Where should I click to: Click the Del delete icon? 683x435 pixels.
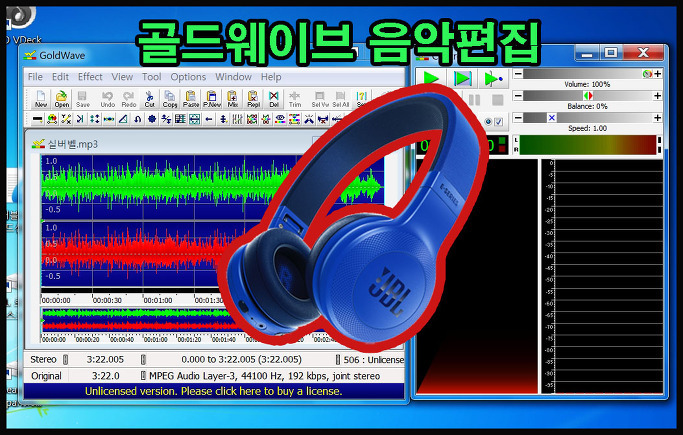point(274,99)
